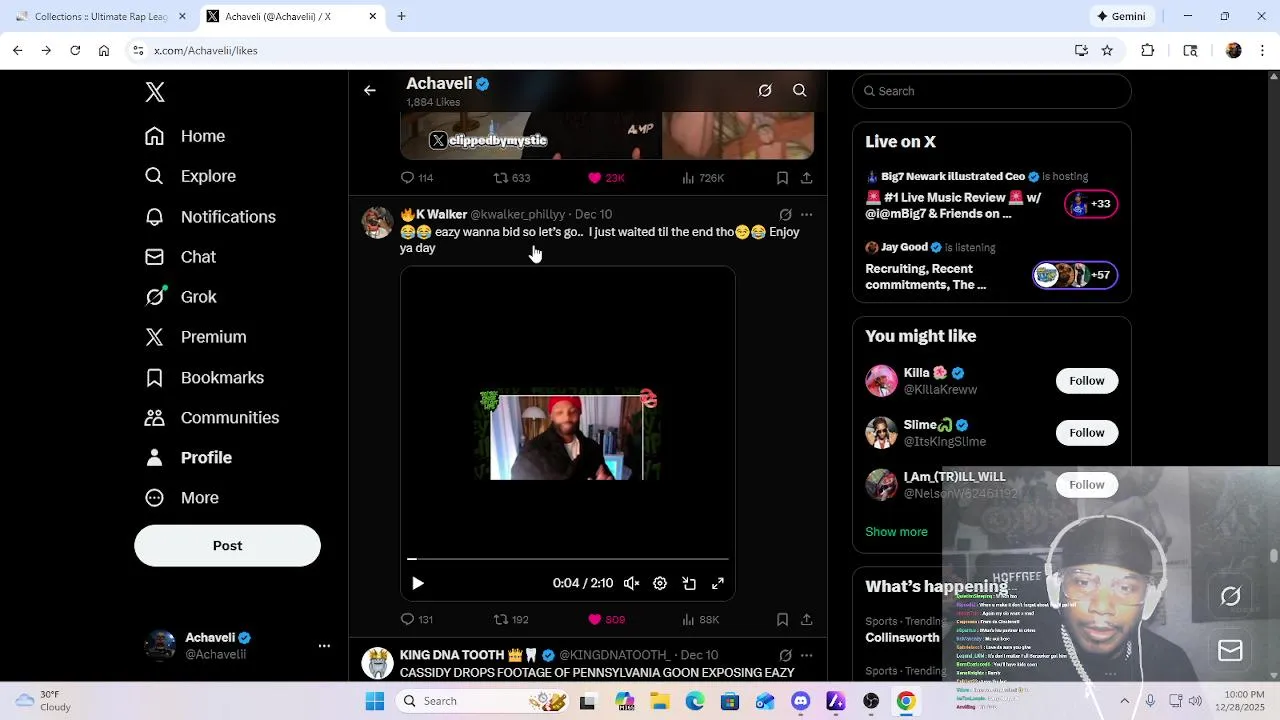Open video settings gear on K Walker's video
Image resolution: width=1280 pixels, height=720 pixels.
660,584
